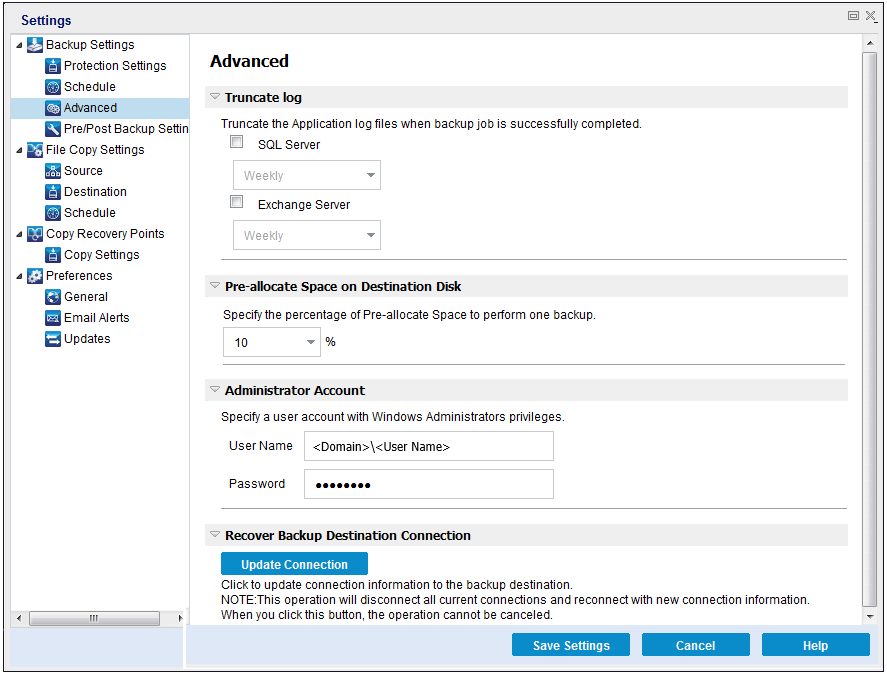Collapse the Administrator Account section

(x=214, y=390)
